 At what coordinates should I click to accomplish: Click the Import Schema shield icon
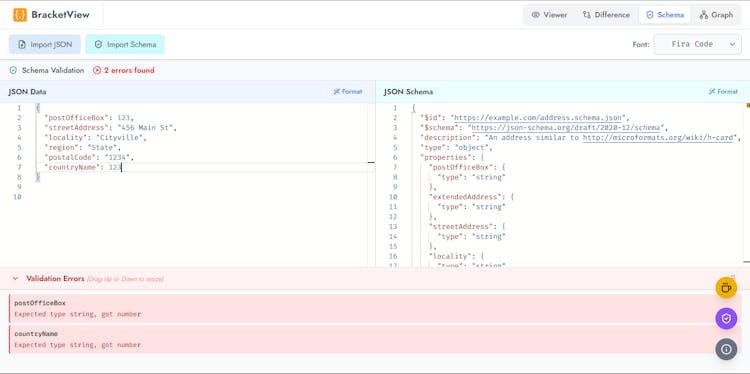[98, 44]
